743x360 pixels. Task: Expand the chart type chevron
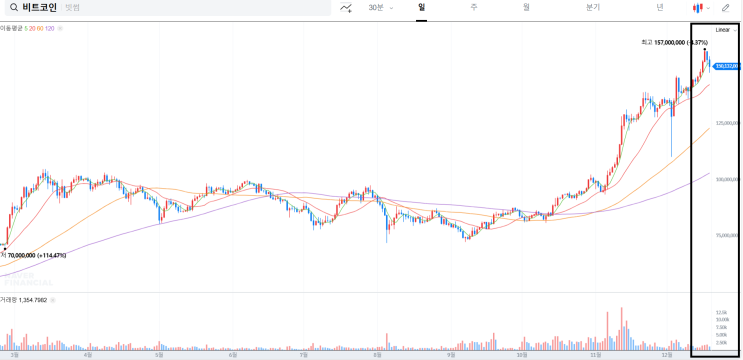(x=708, y=8)
